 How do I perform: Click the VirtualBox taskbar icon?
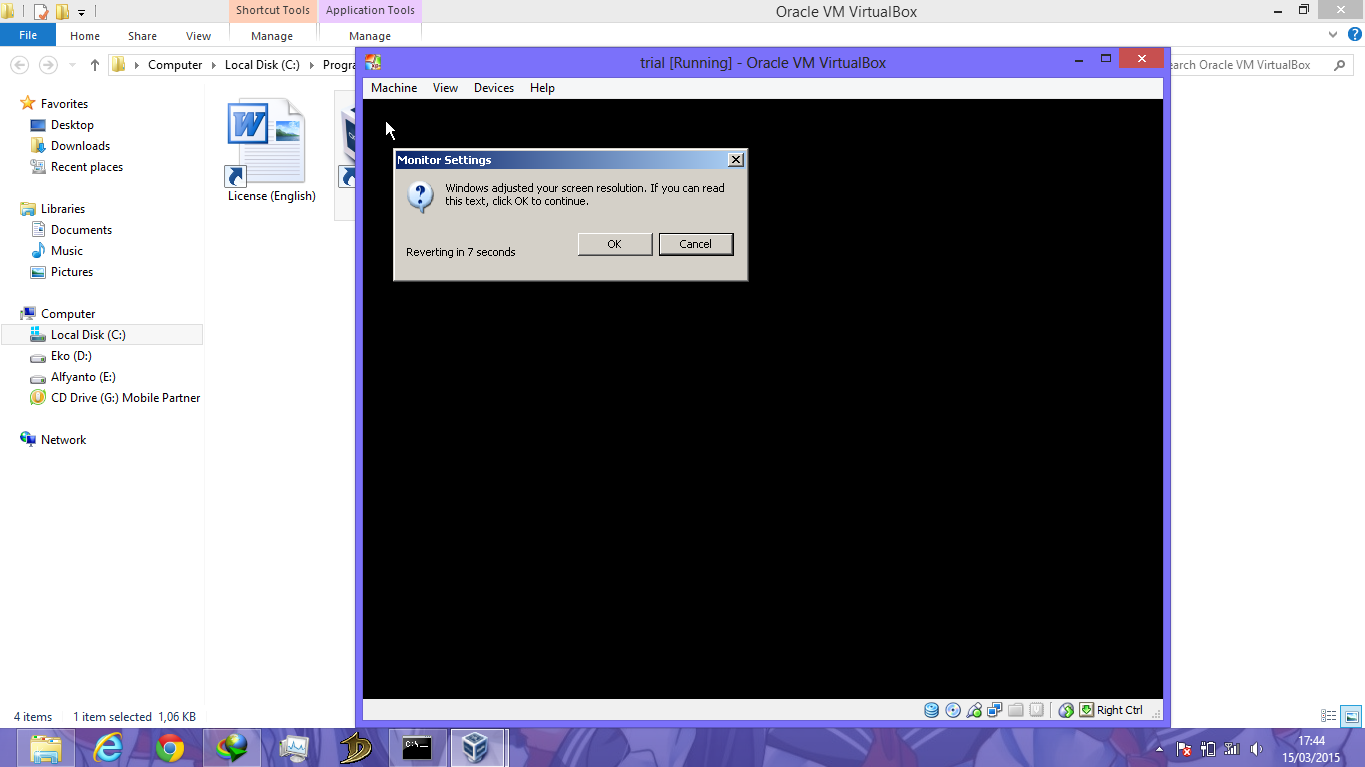479,747
